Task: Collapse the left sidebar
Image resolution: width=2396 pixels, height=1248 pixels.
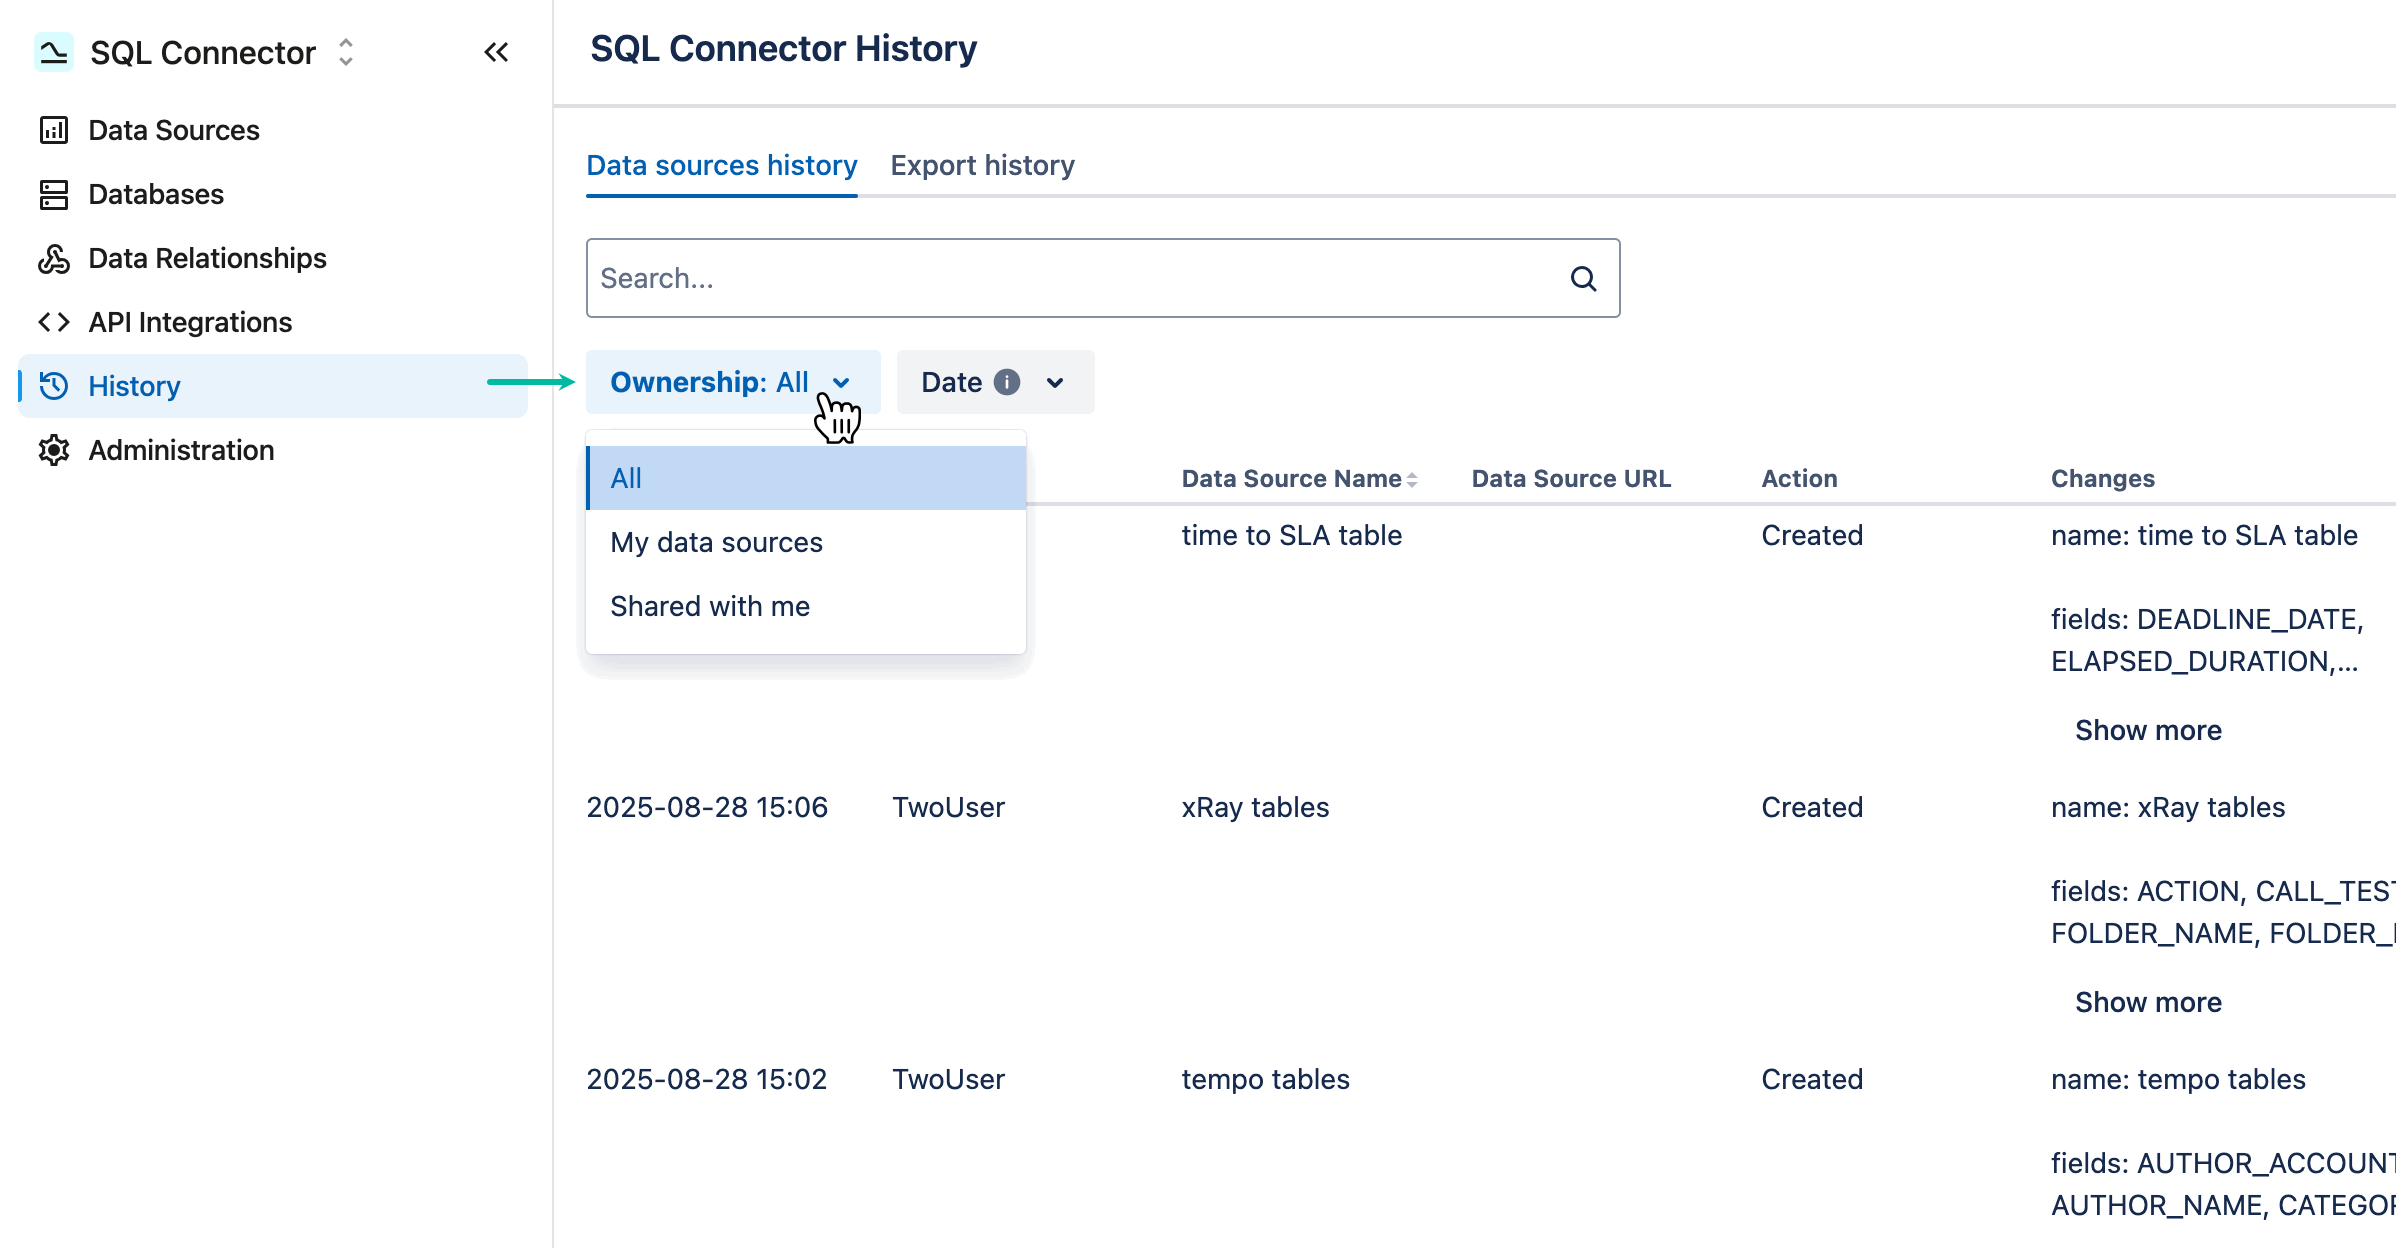Action: tap(497, 52)
